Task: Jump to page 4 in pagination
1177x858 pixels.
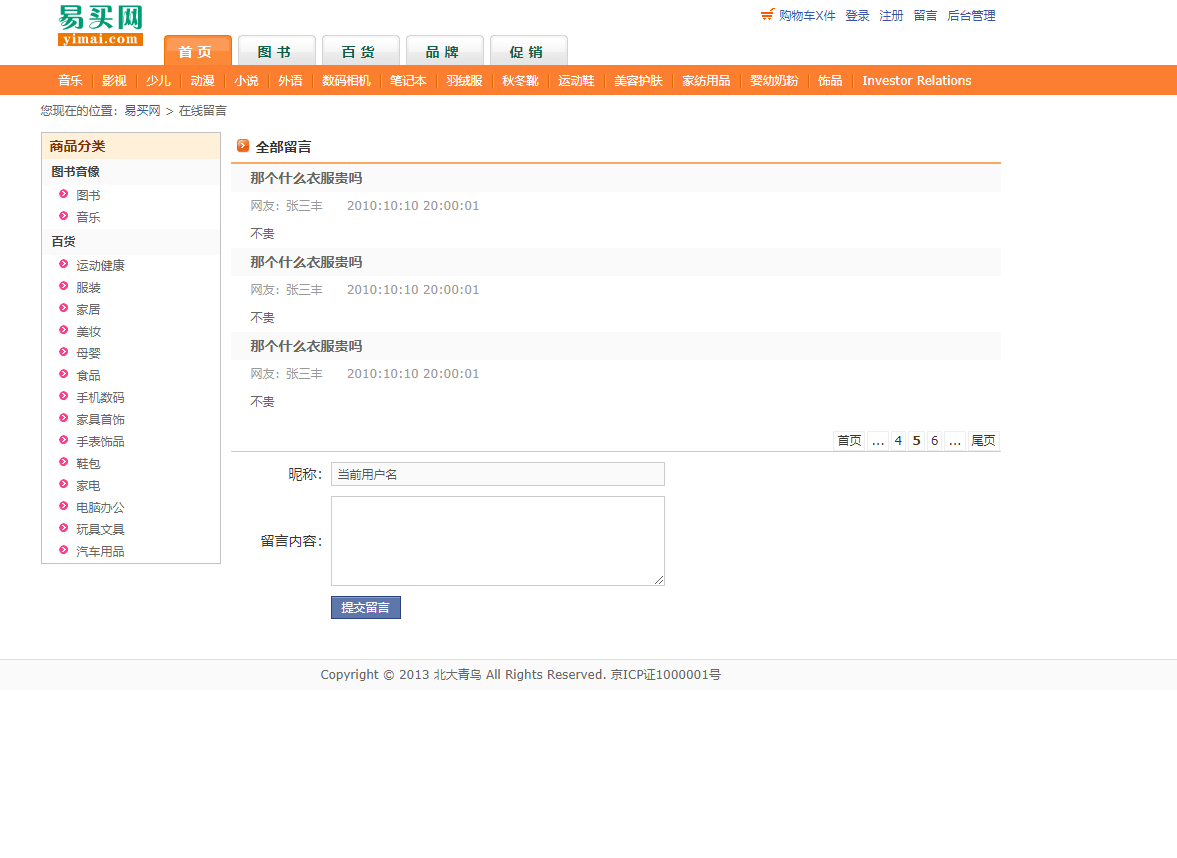Action: click(898, 440)
